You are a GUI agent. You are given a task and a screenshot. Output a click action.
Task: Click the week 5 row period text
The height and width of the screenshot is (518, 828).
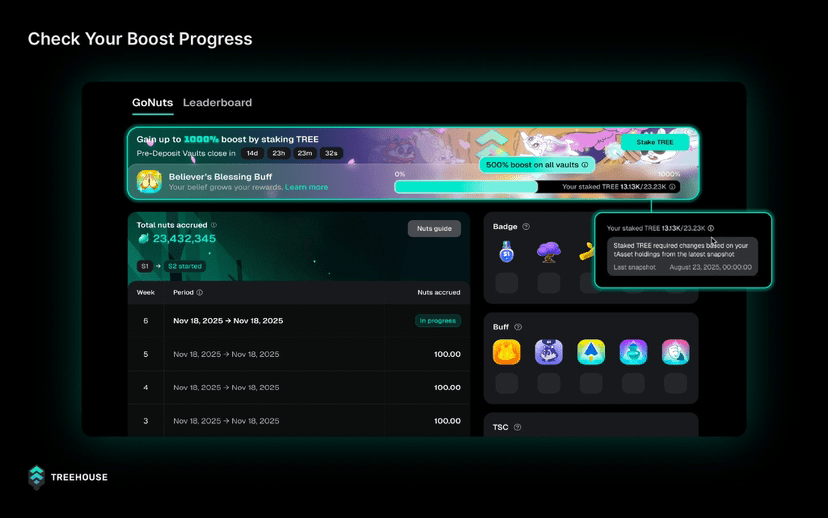[x=226, y=354]
